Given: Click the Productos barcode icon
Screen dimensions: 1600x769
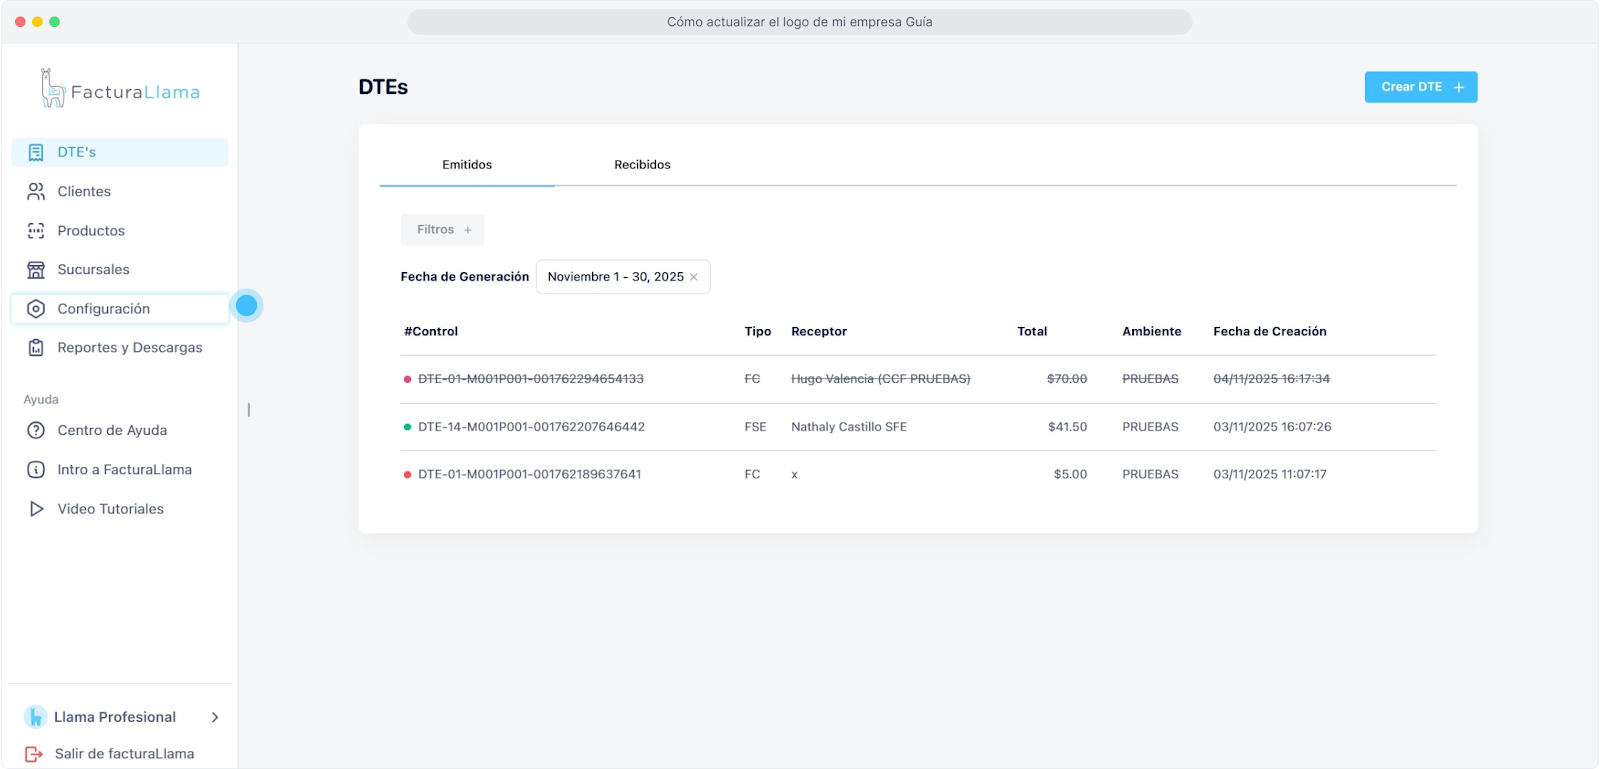Looking at the screenshot, I should (x=36, y=231).
